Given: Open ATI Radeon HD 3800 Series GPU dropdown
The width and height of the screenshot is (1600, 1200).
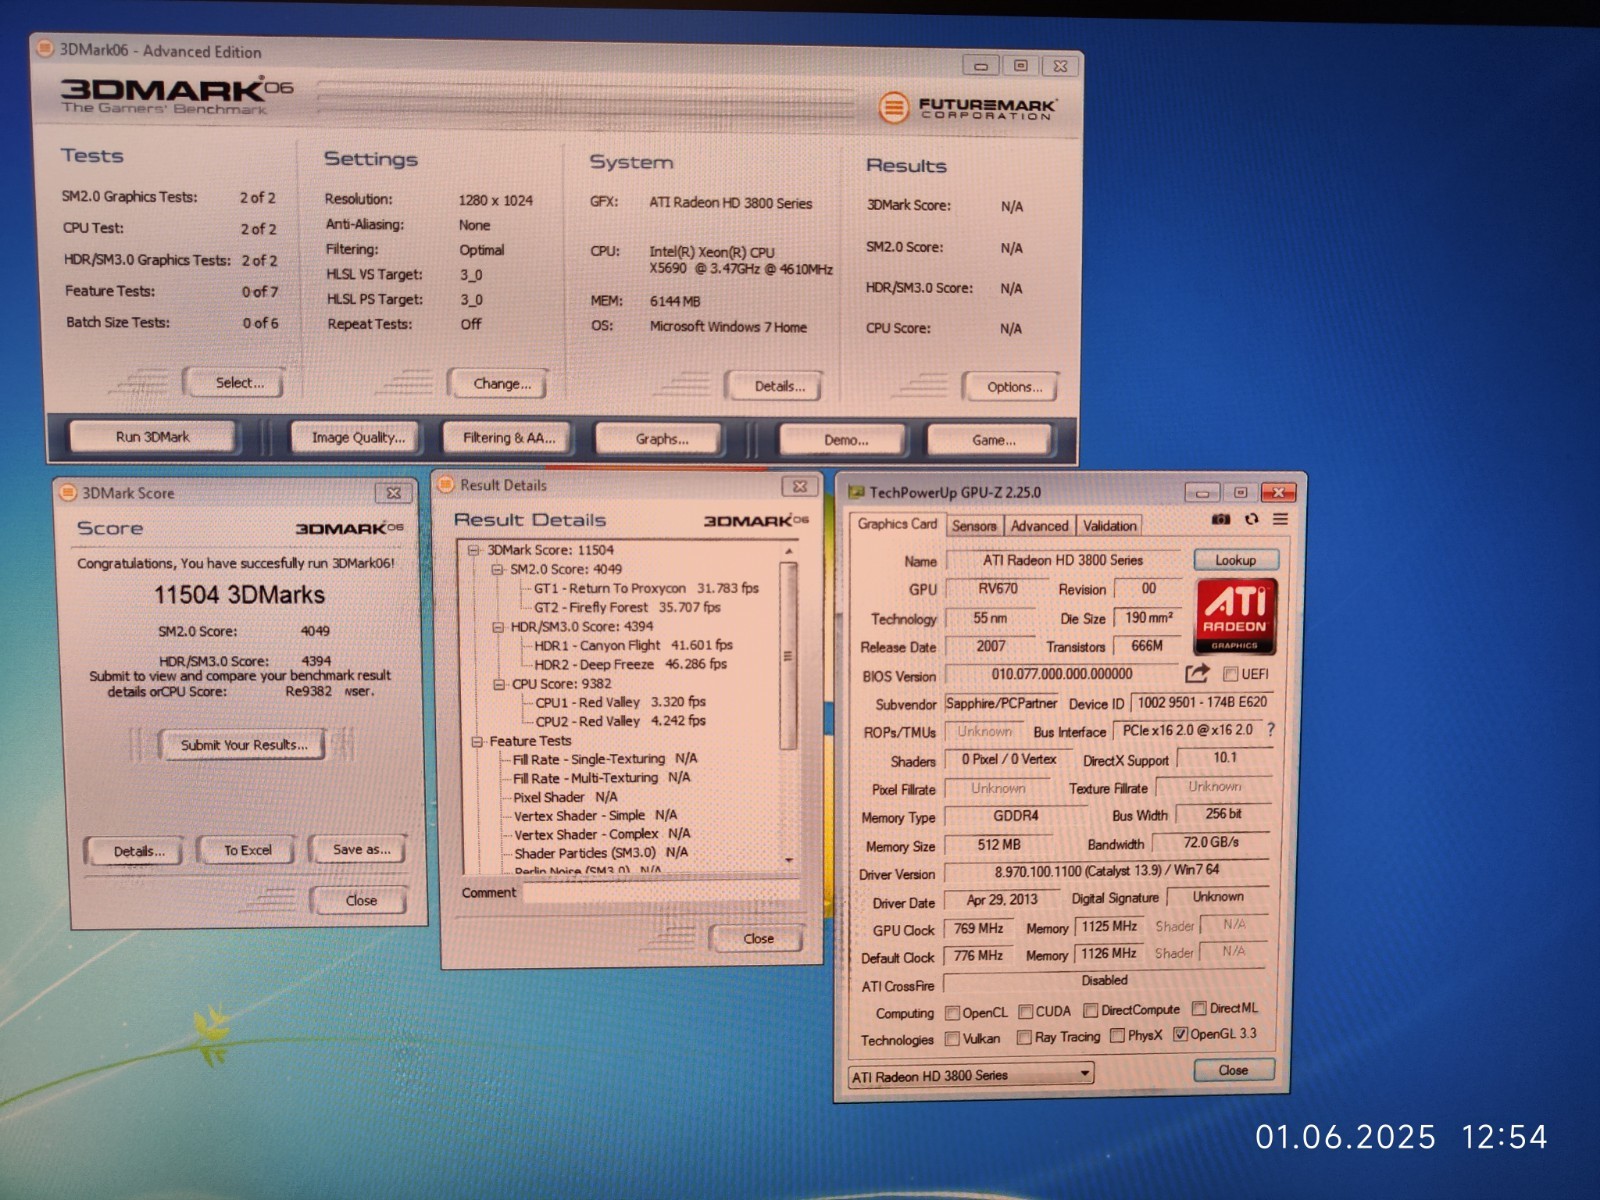Looking at the screenshot, I should (x=971, y=1075).
